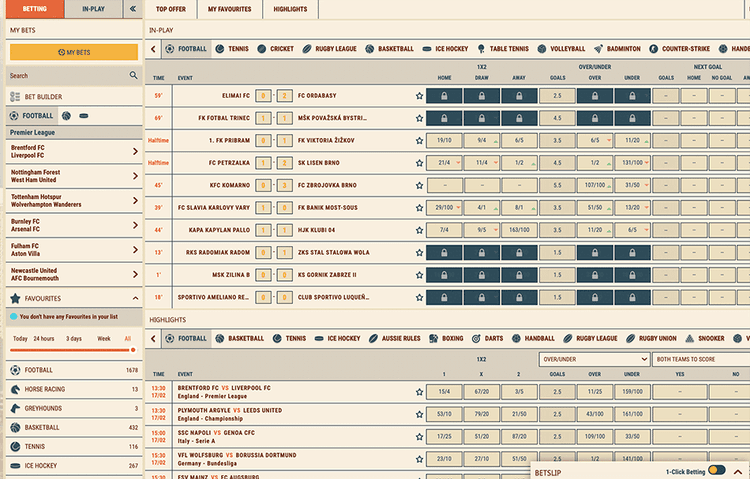Select All time filter
750x479 pixels.
(x=128, y=338)
